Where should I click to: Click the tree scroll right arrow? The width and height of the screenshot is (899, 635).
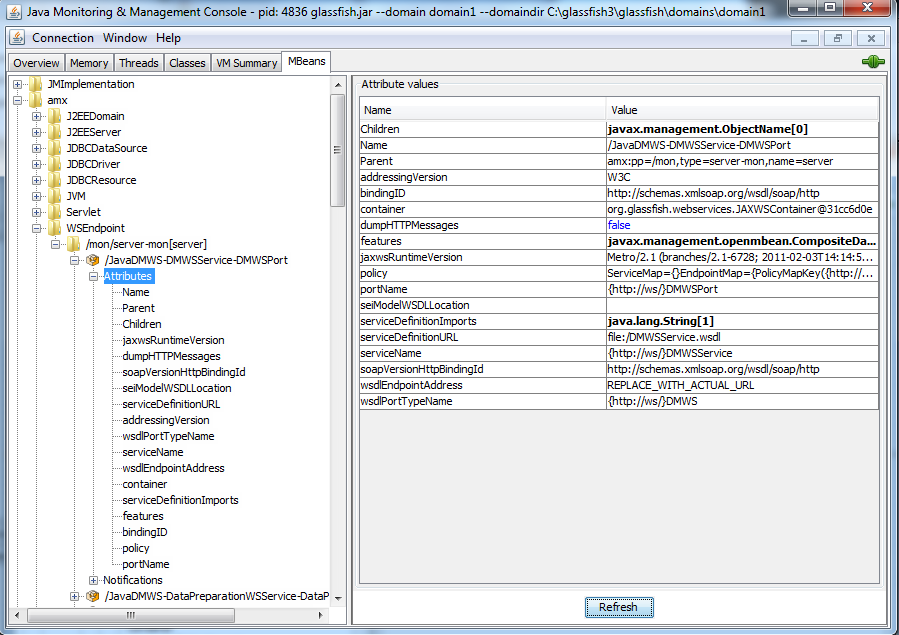[x=320, y=616]
